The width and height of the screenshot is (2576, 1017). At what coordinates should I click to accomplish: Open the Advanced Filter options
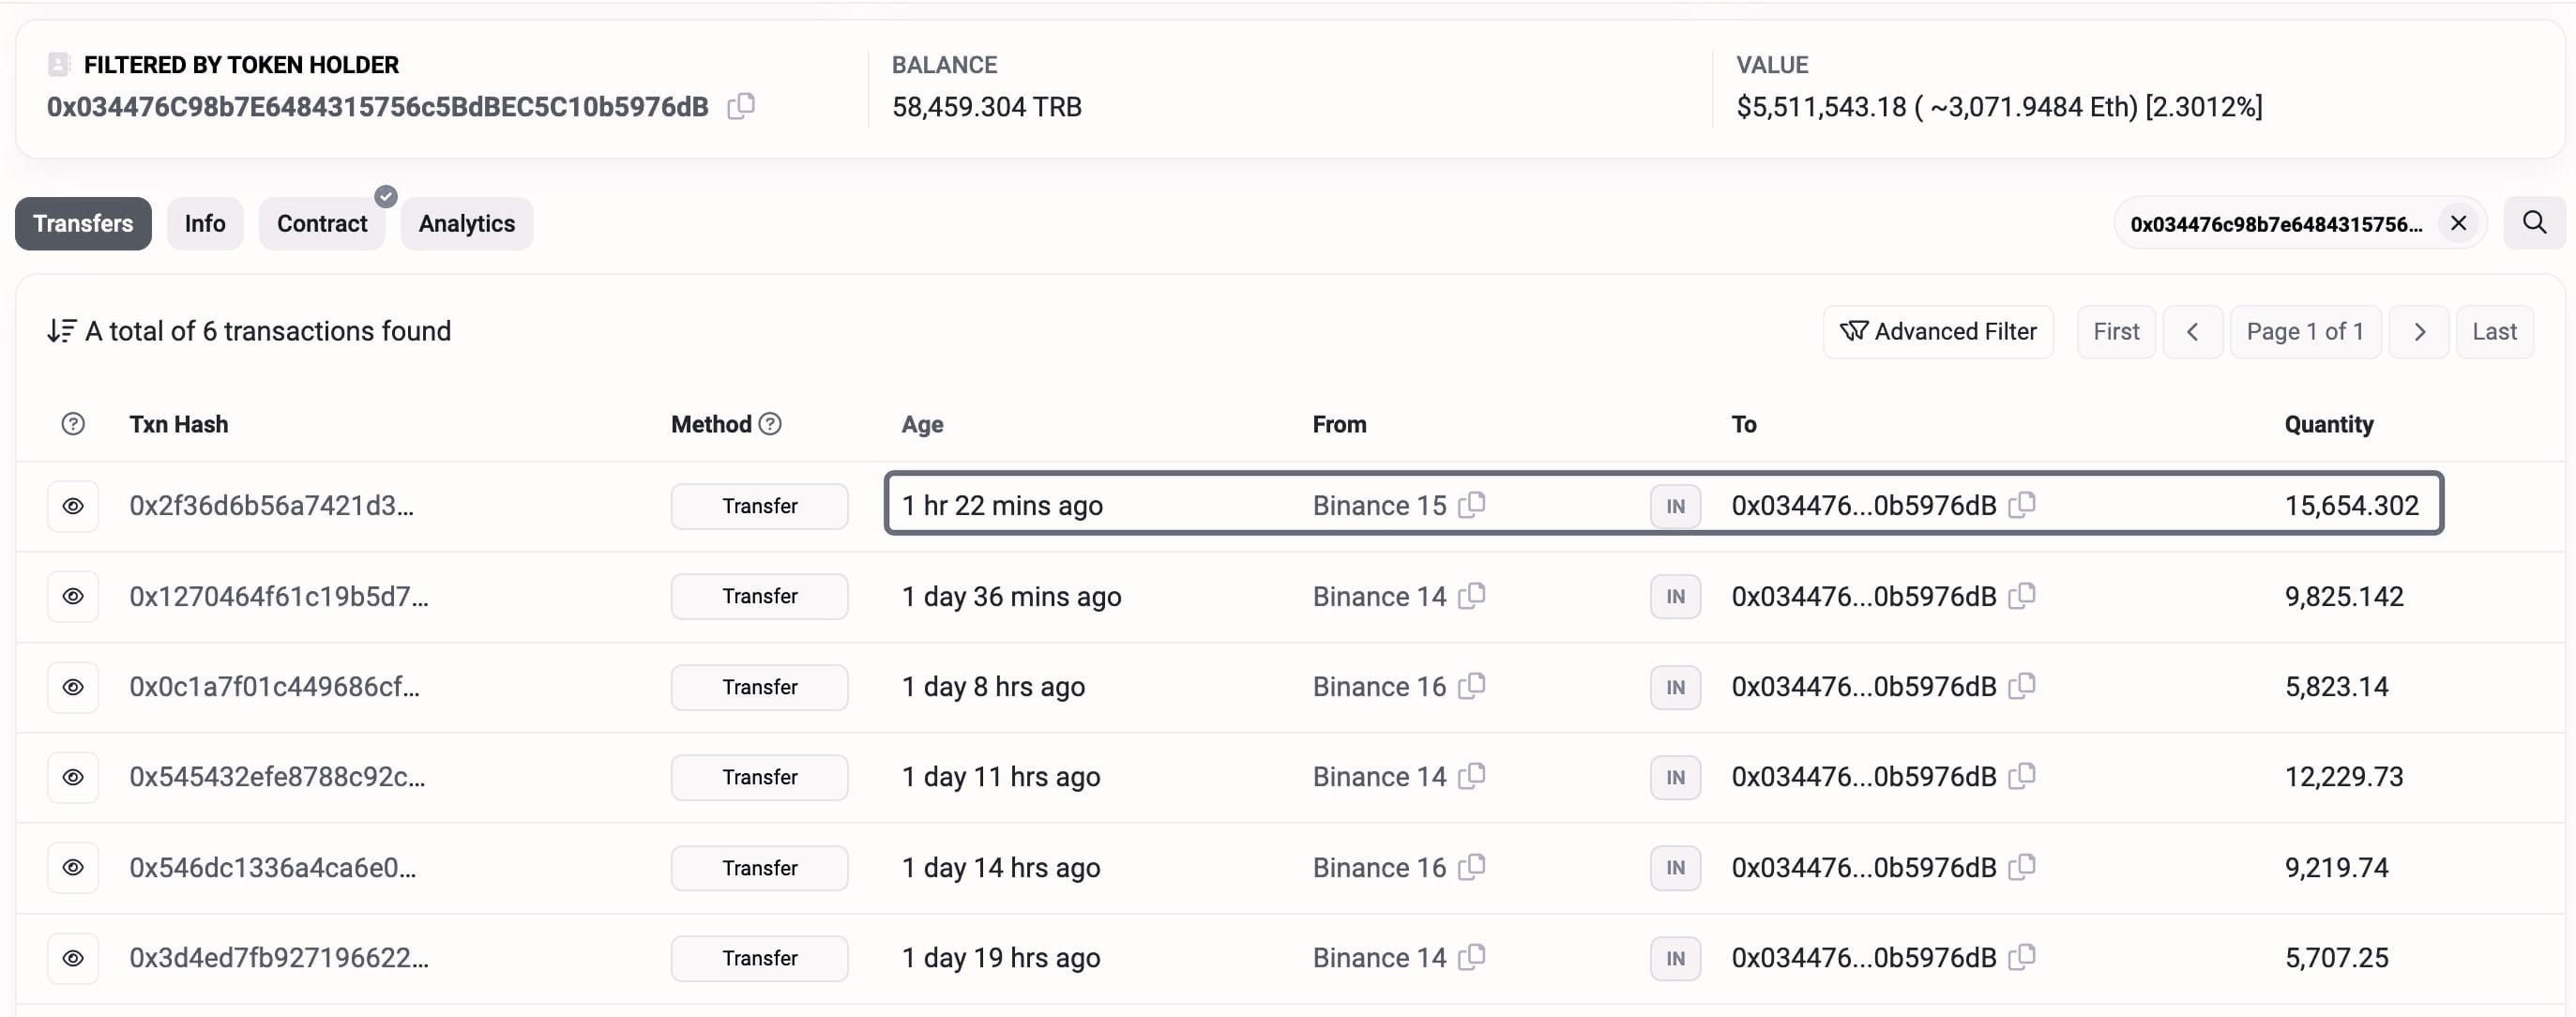click(1937, 331)
